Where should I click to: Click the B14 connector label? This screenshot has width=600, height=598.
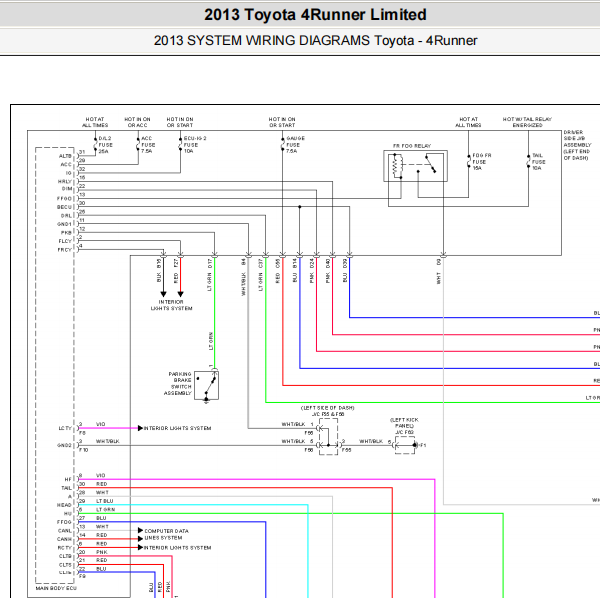click(295, 263)
